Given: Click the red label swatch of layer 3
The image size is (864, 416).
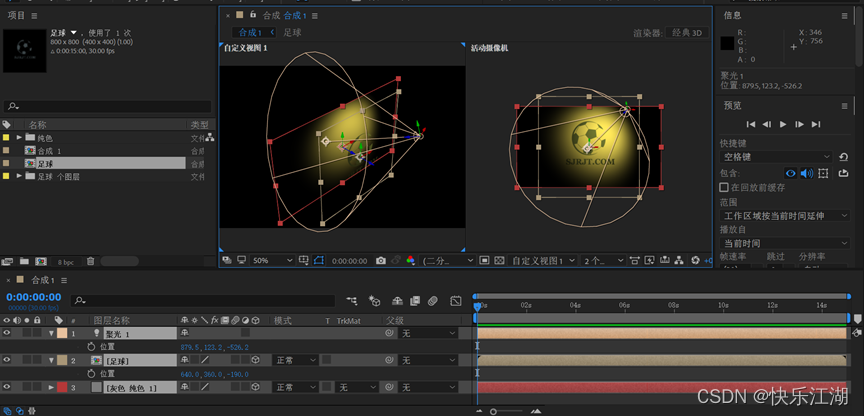Looking at the screenshot, I should click(x=62, y=387).
